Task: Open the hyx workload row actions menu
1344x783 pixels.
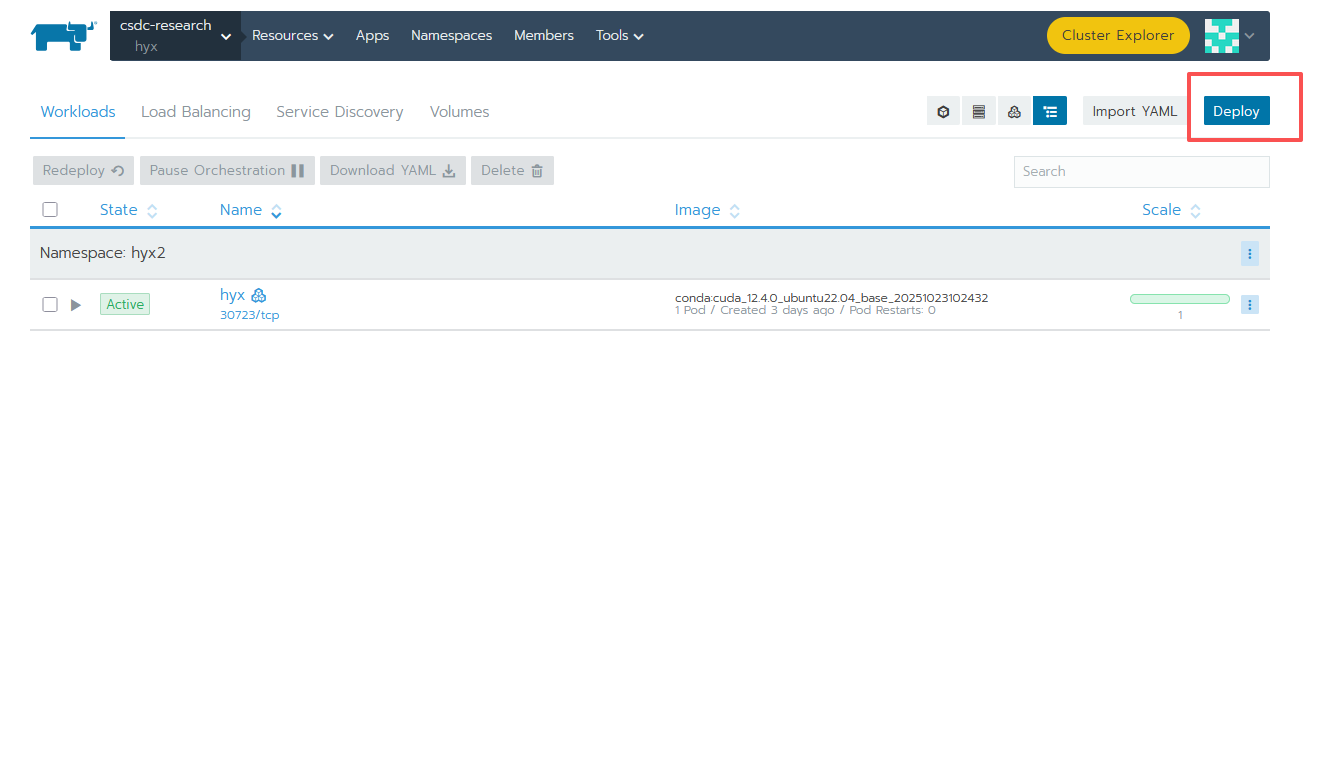Action: 1250,305
